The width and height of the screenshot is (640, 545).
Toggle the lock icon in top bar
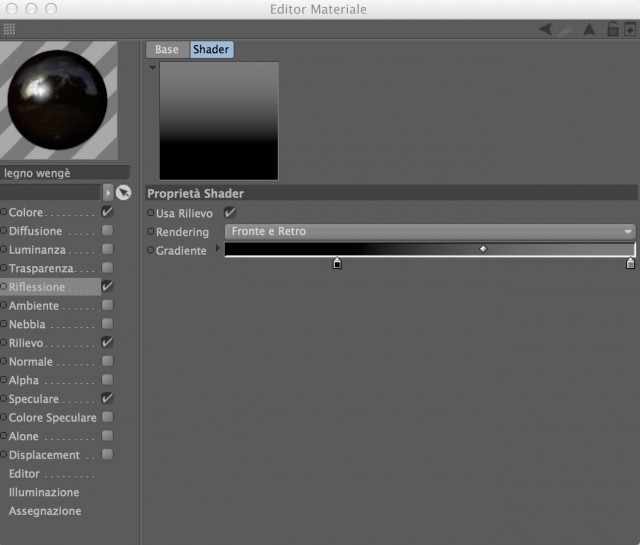[x=613, y=29]
